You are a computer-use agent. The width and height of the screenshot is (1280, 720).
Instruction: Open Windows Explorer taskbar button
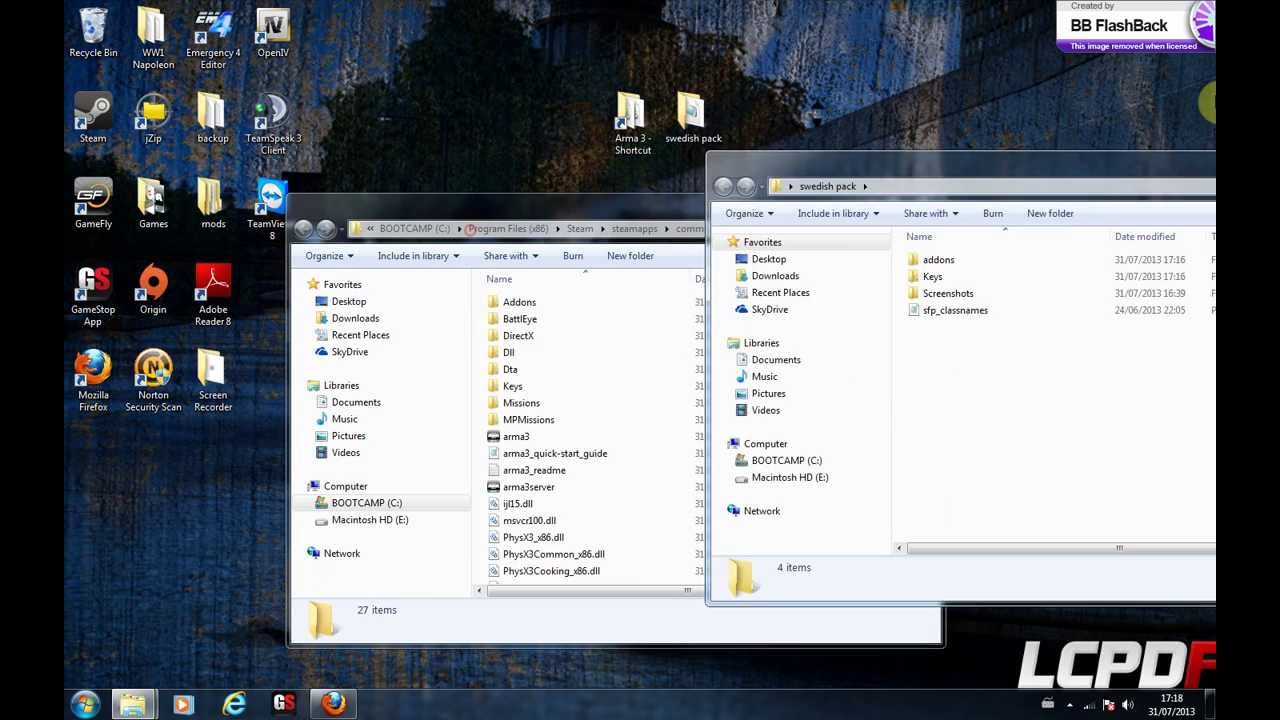[133, 704]
